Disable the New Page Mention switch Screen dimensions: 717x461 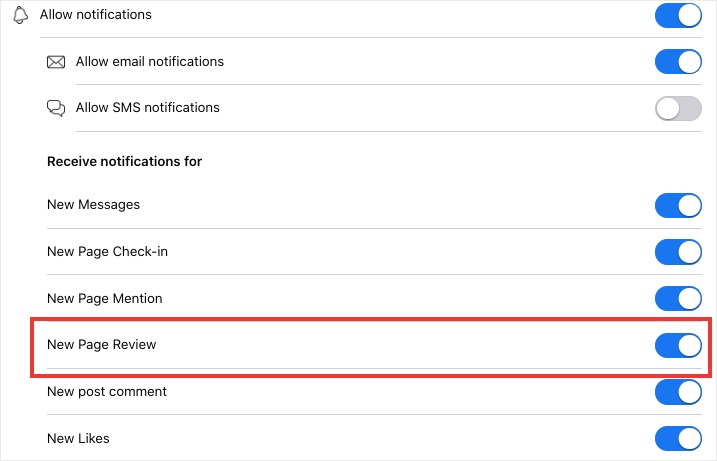coord(678,298)
